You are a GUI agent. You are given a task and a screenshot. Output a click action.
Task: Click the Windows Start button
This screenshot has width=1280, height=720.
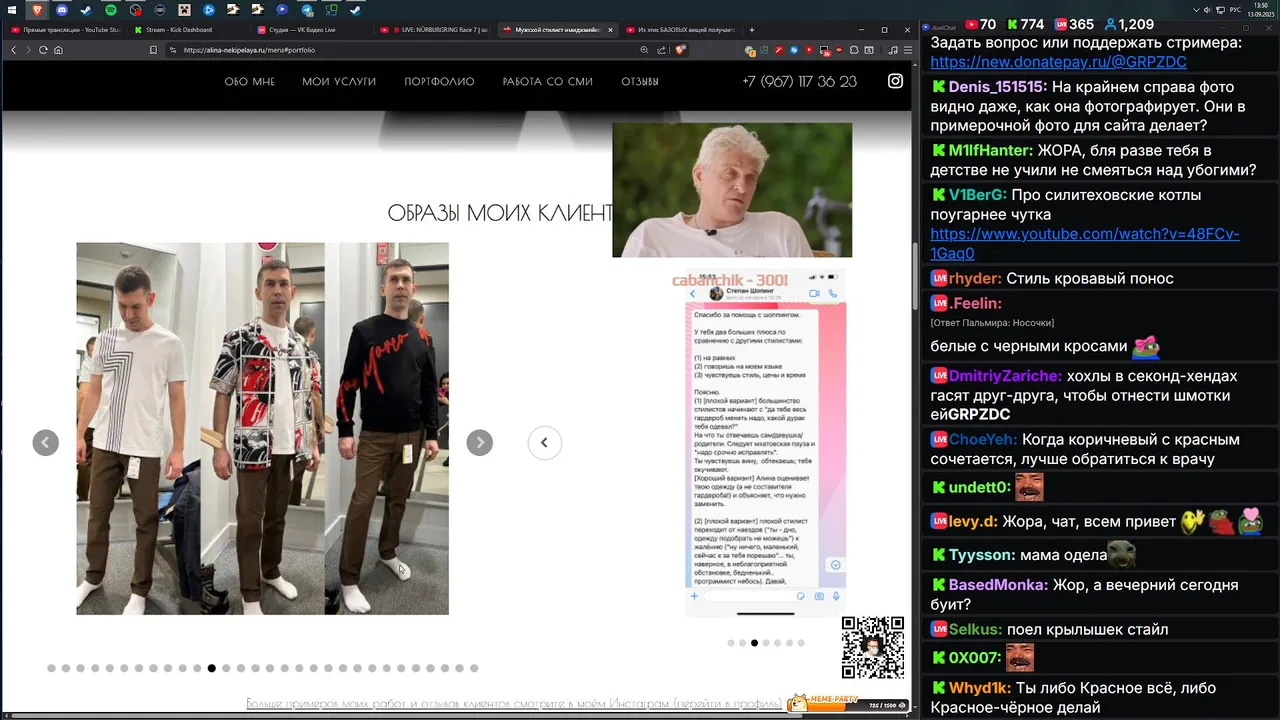12,10
